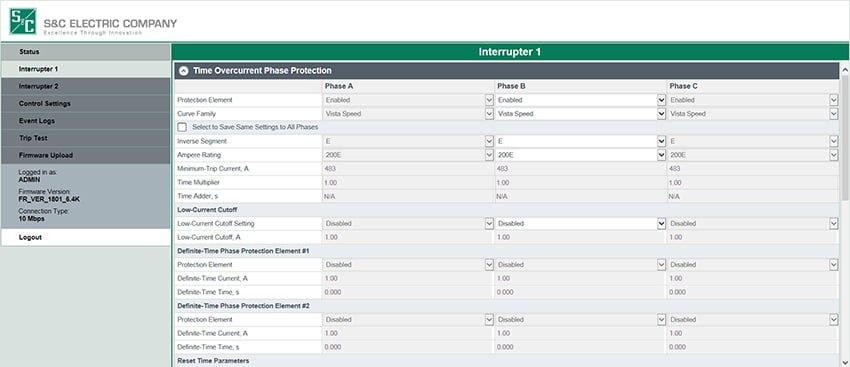Open Phase A Protection Element dropdown arrow
The width and height of the screenshot is (850, 367).
(x=489, y=100)
